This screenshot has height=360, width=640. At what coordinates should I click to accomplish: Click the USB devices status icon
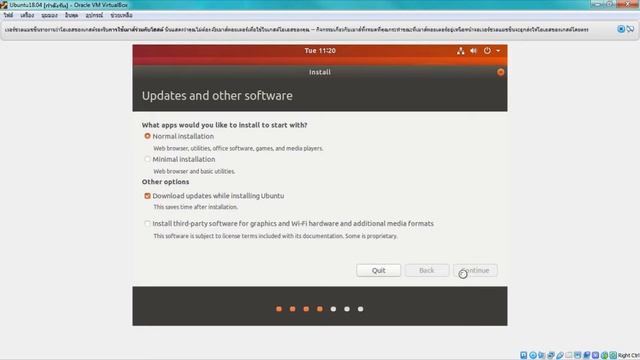click(560, 356)
